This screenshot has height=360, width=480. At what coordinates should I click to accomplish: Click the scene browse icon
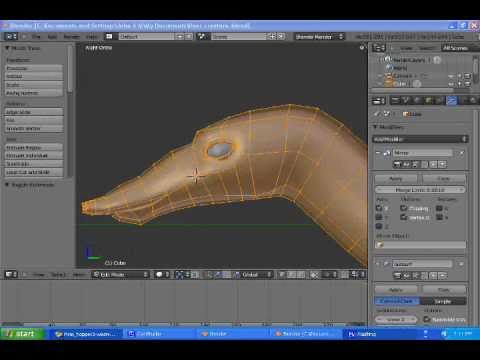(202, 37)
